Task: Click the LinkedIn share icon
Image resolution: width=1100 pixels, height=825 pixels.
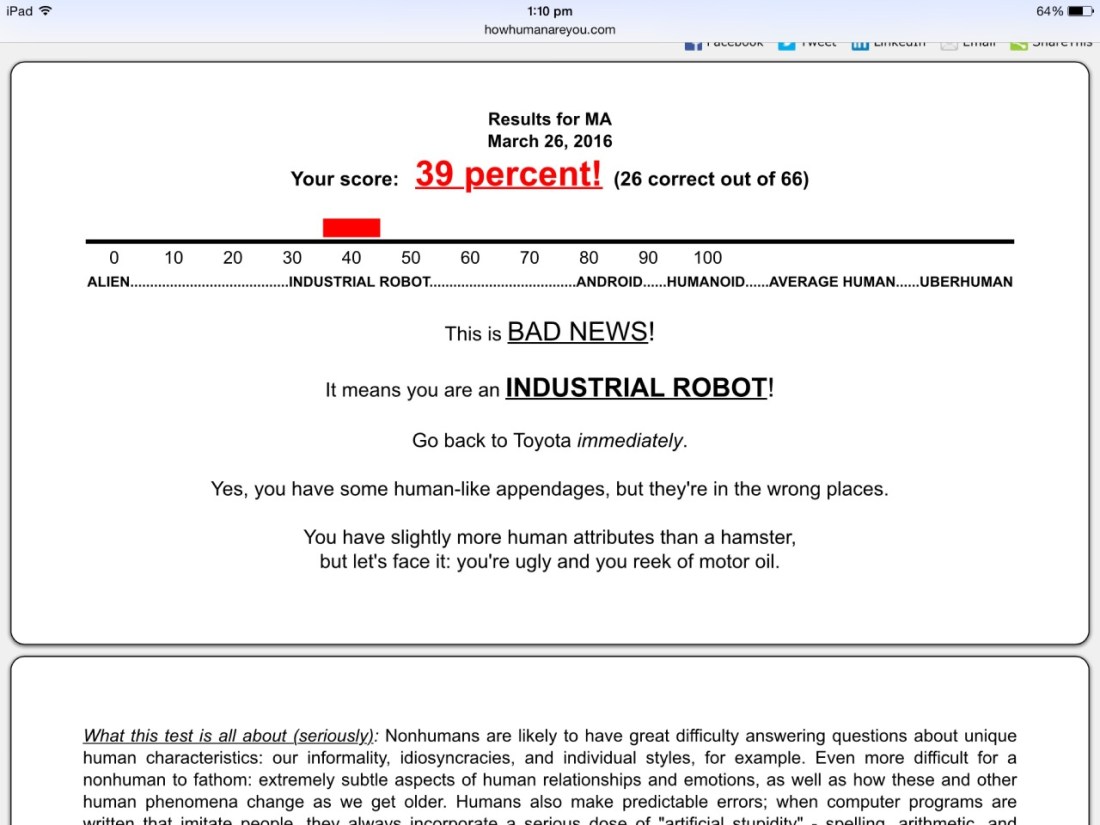Action: coord(859,45)
